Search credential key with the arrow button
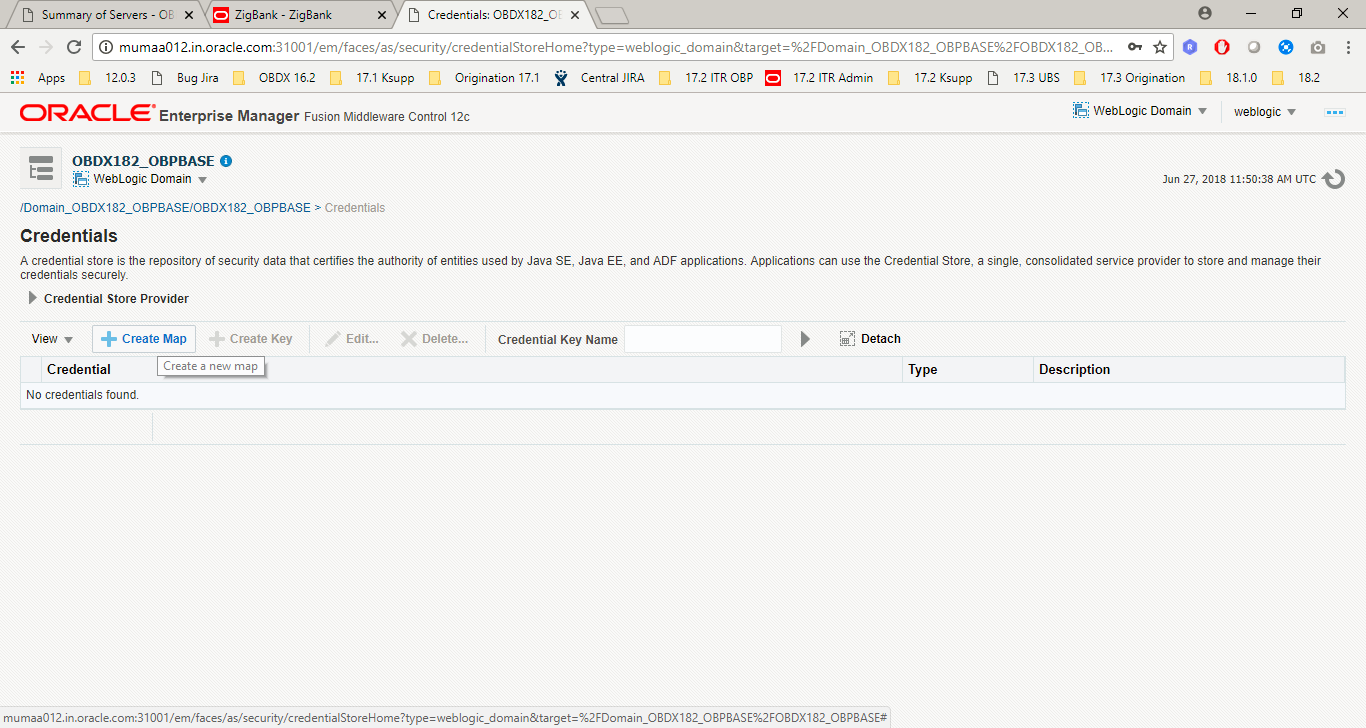The height and width of the screenshot is (728, 1366). [805, 339]
